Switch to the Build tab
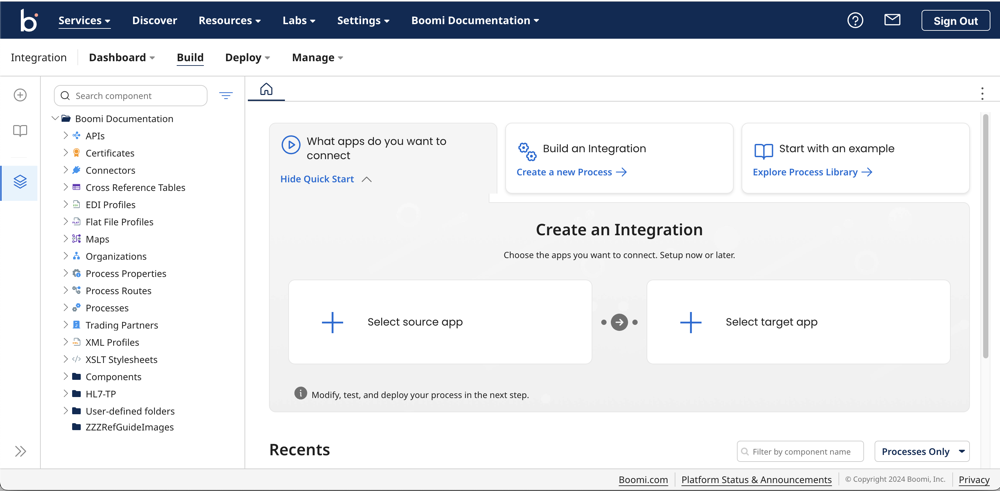 click(x=190, y=57)
